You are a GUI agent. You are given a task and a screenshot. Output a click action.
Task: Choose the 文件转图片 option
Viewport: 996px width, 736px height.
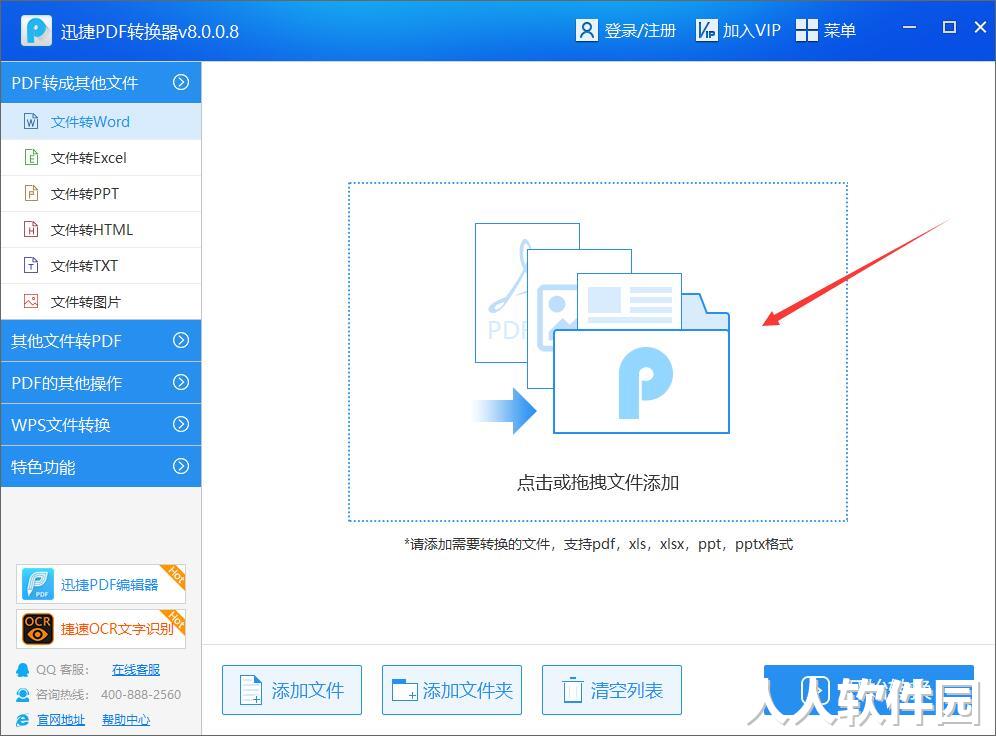tap(101, 302)
